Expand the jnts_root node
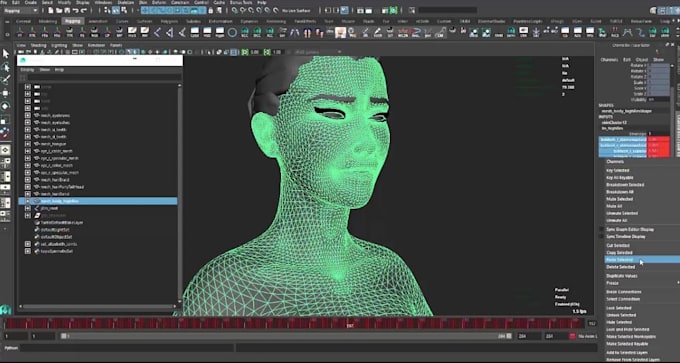Image resolution: width=680 pixels, height=363 pixels. coord(28,208)
